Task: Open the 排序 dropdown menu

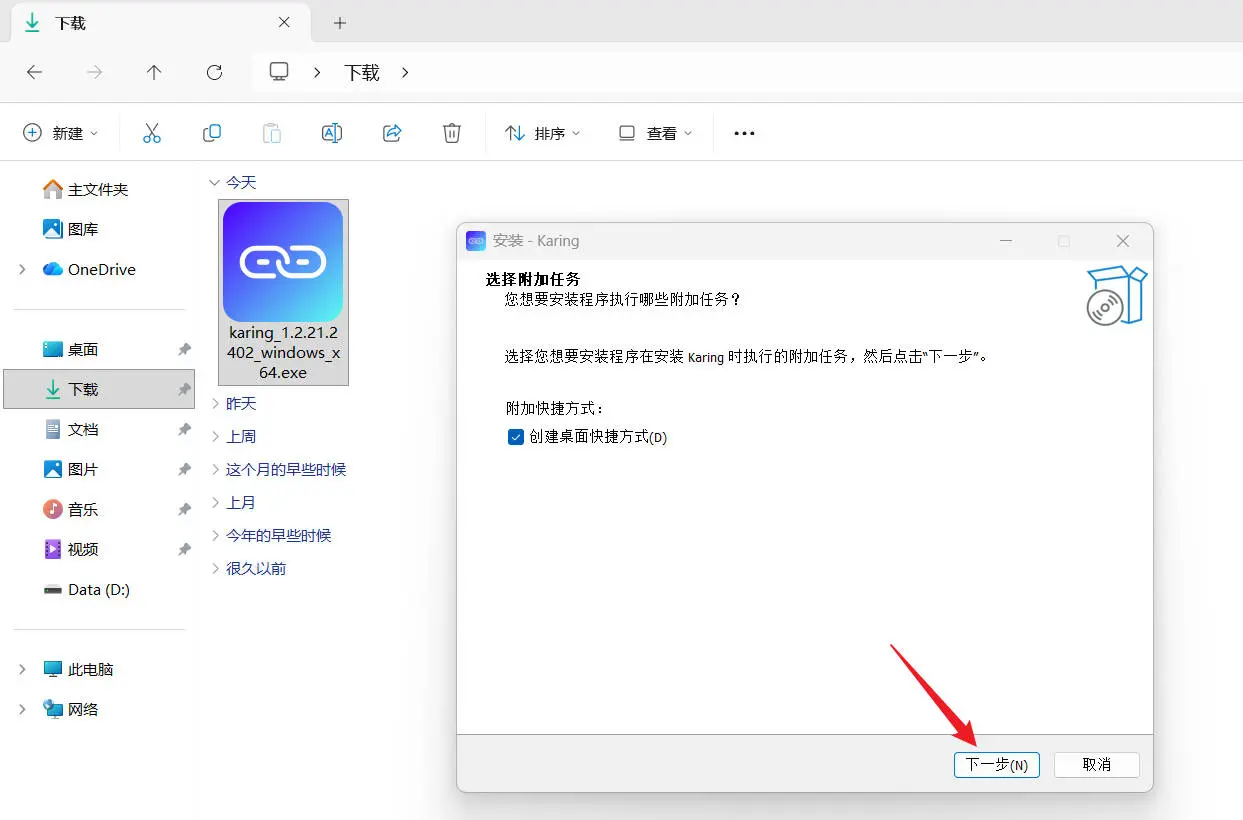Action: [x=543, y=133]
